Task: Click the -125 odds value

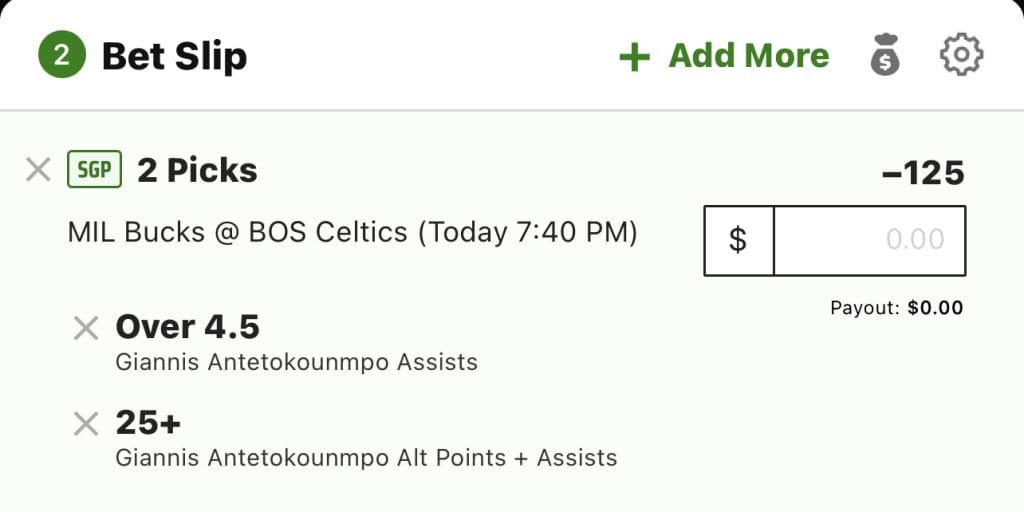Action: tap(923, 173)
